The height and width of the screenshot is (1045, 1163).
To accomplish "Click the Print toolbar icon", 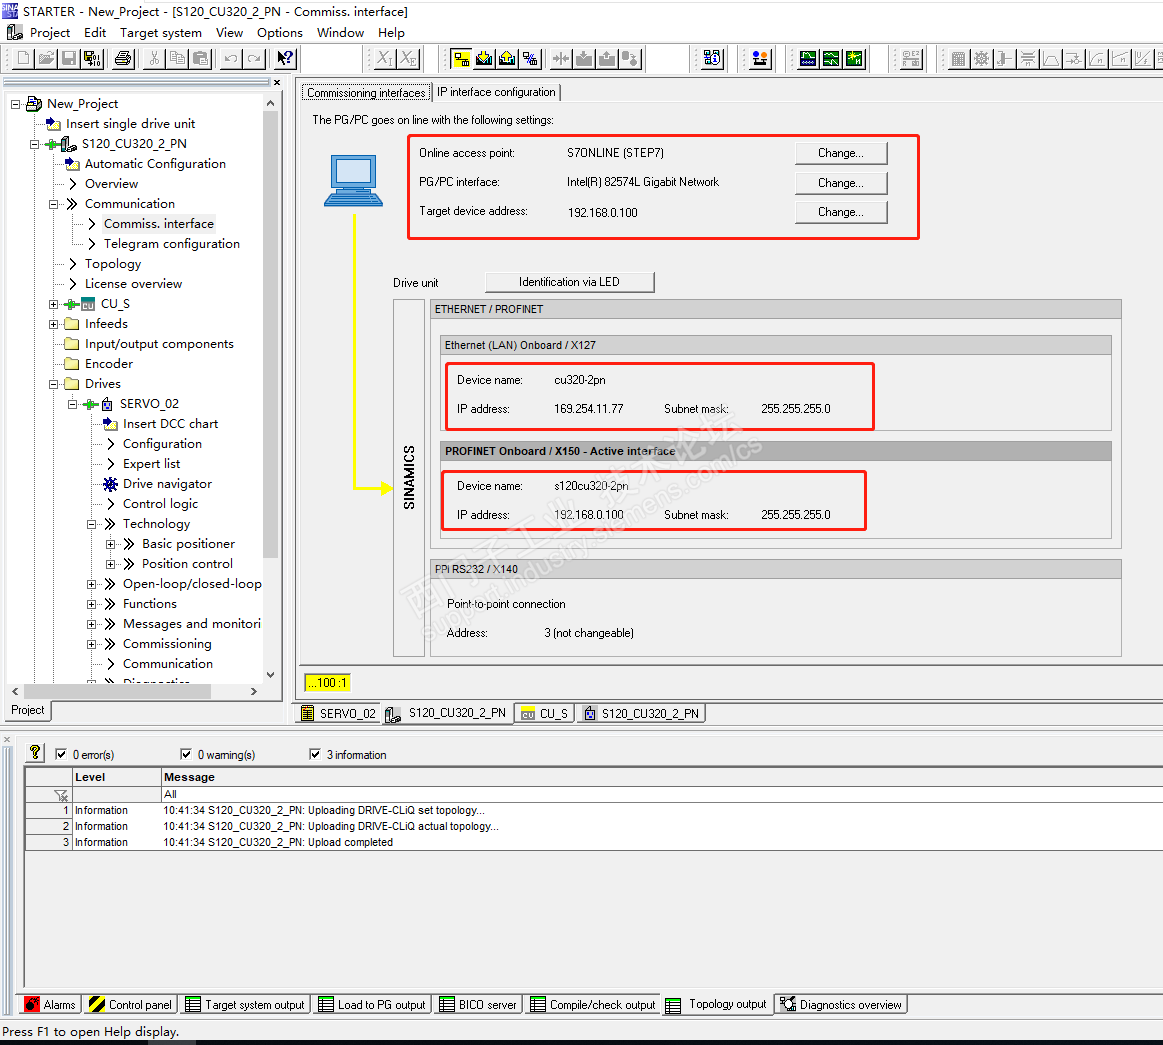I will coord(123,58).
